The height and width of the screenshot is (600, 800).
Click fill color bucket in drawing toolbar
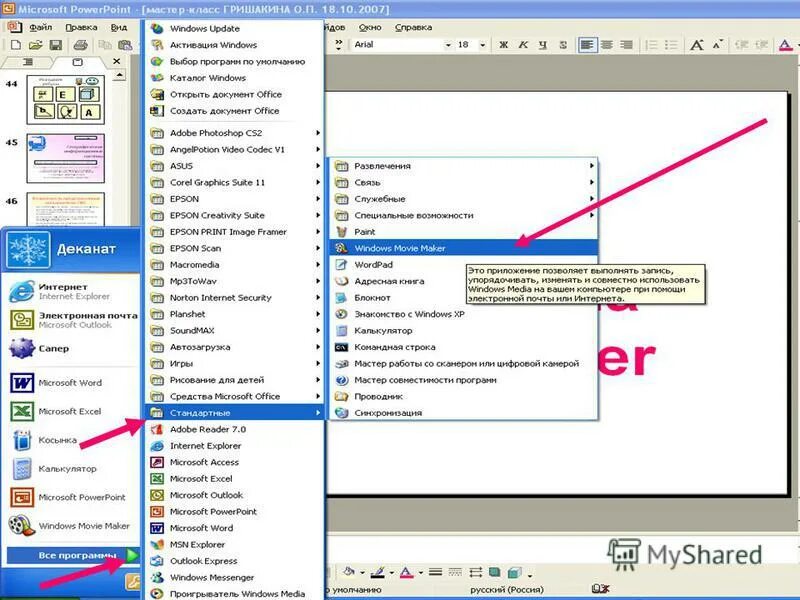348,572
